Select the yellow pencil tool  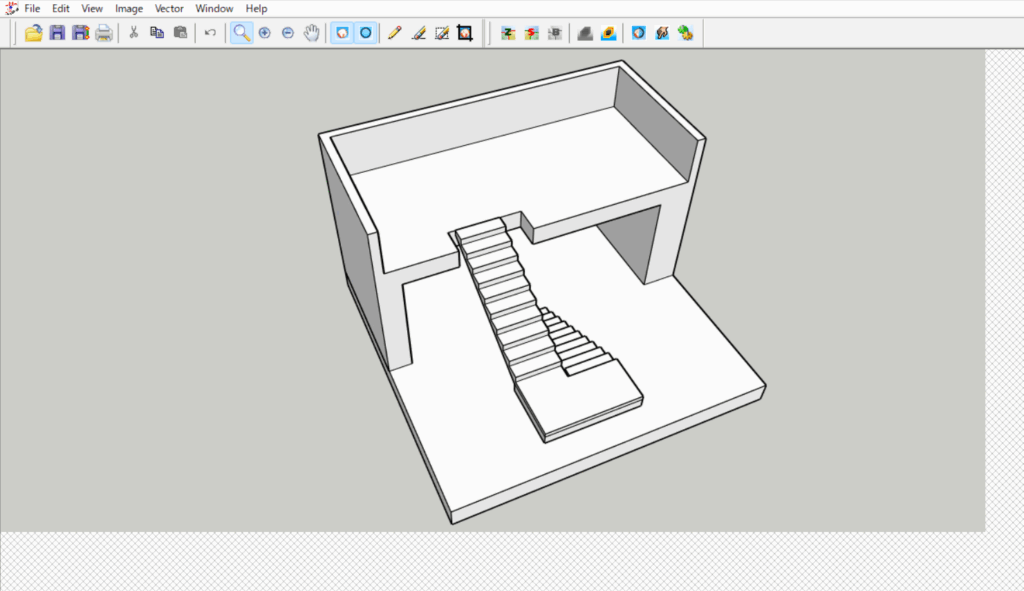pyautogui.click(x=394, y=33)
